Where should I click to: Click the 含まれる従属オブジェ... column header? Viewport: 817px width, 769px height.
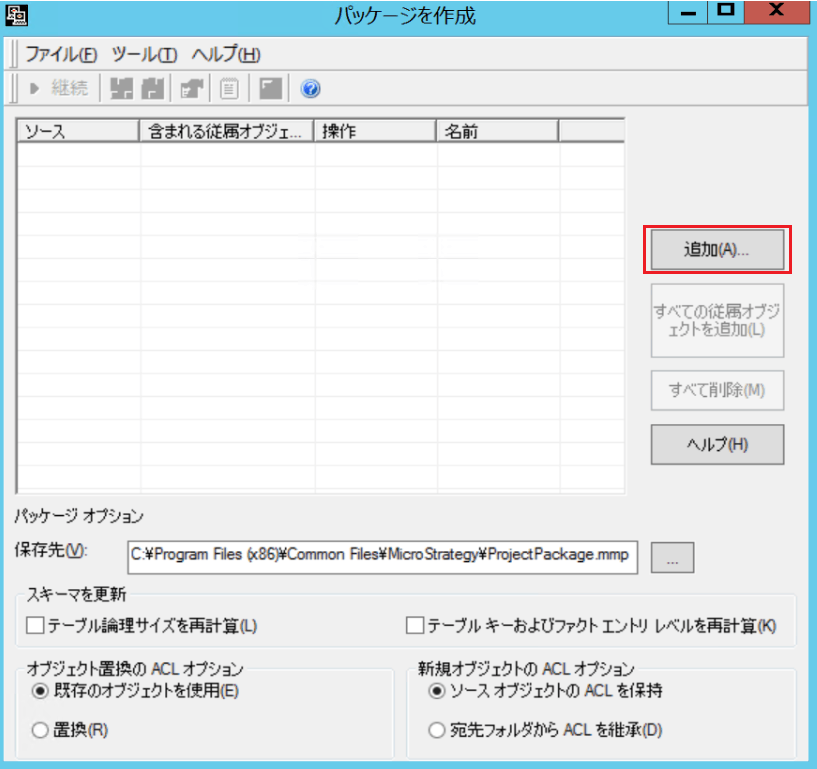tap(227, 131)
